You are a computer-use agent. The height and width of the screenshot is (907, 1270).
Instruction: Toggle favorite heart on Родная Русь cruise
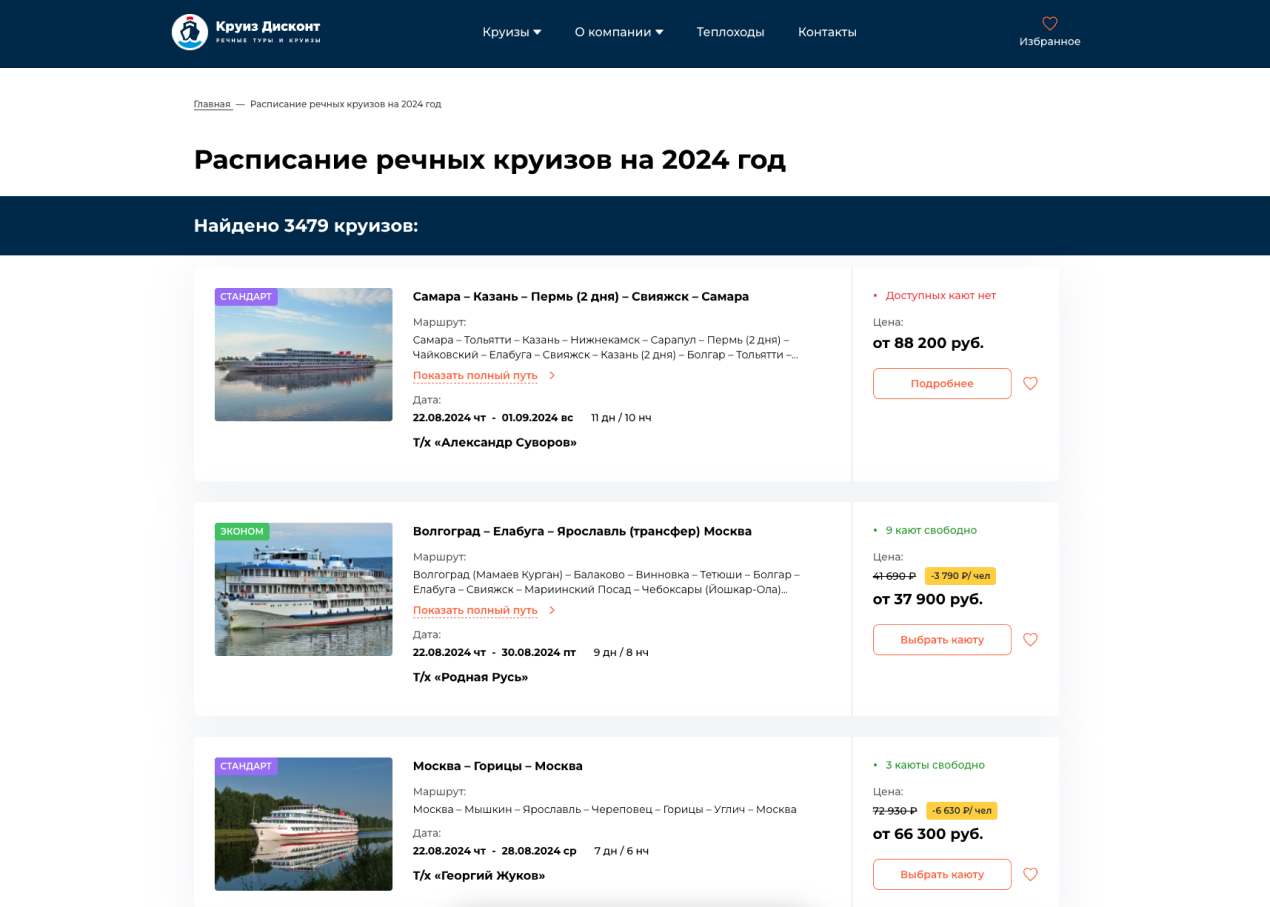tap(1030, 639)
